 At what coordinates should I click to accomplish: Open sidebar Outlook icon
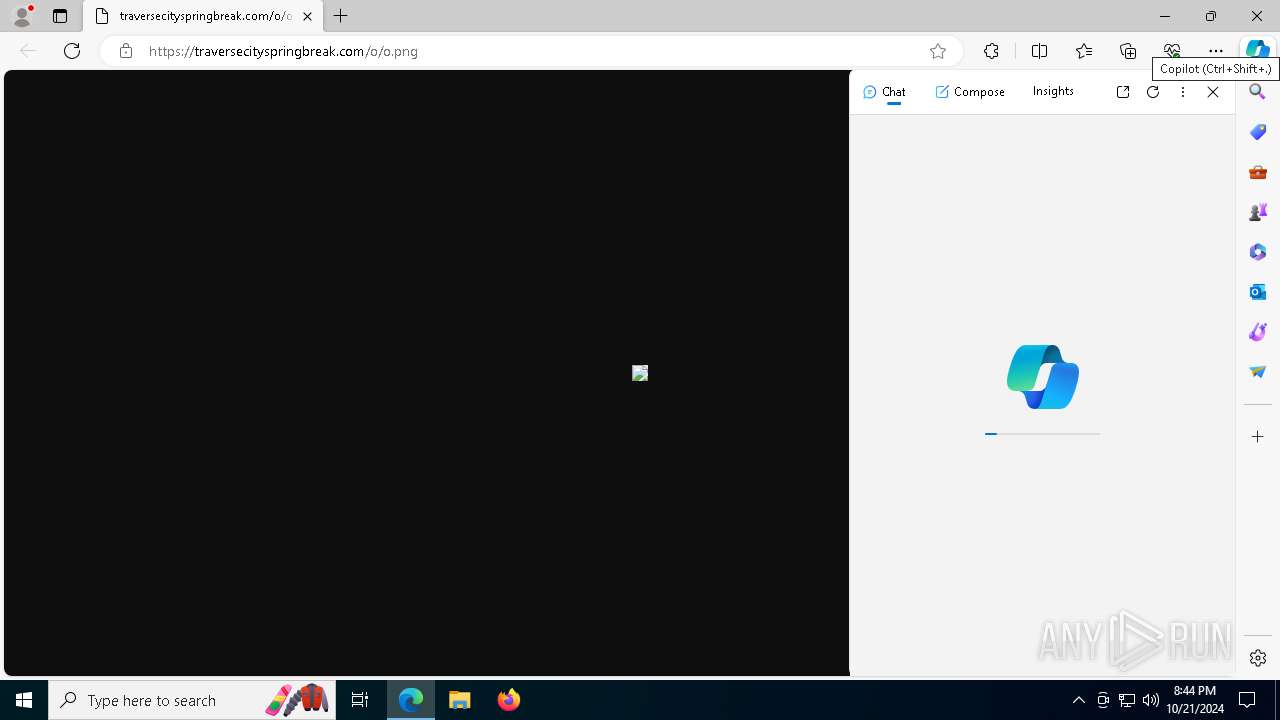point(1258,292)
